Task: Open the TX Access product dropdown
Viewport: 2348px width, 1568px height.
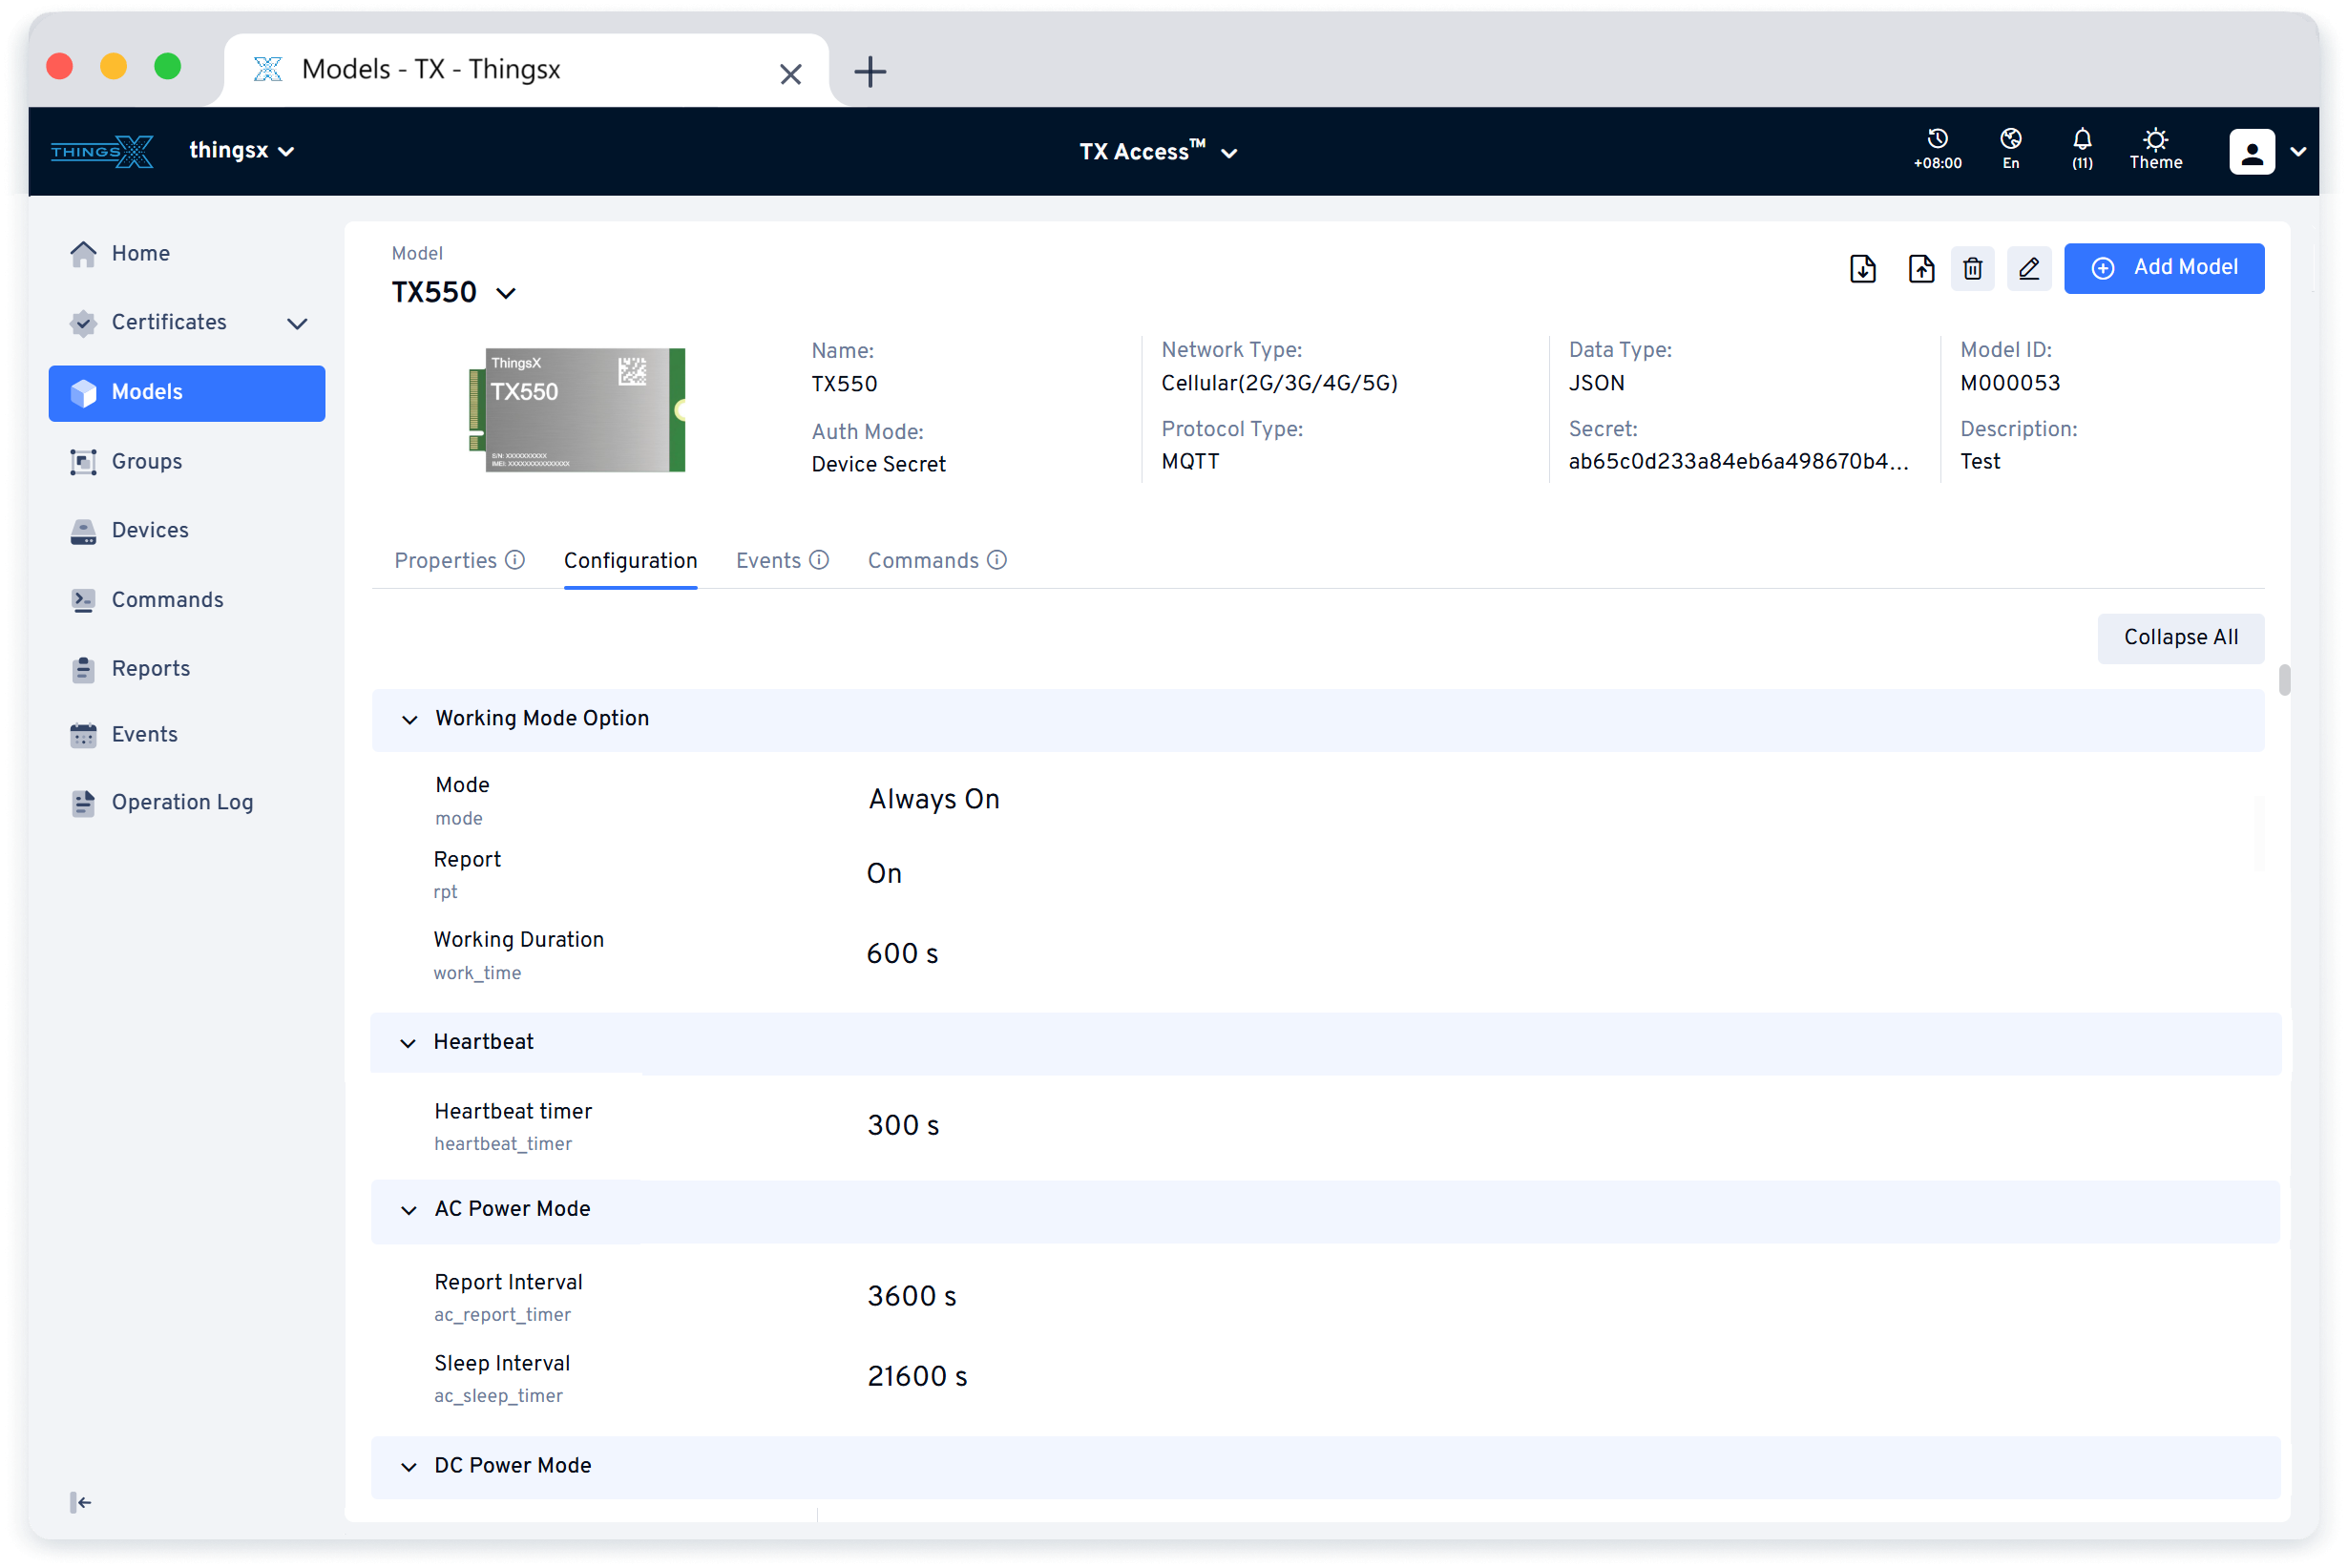Action: click(1158, 151)
